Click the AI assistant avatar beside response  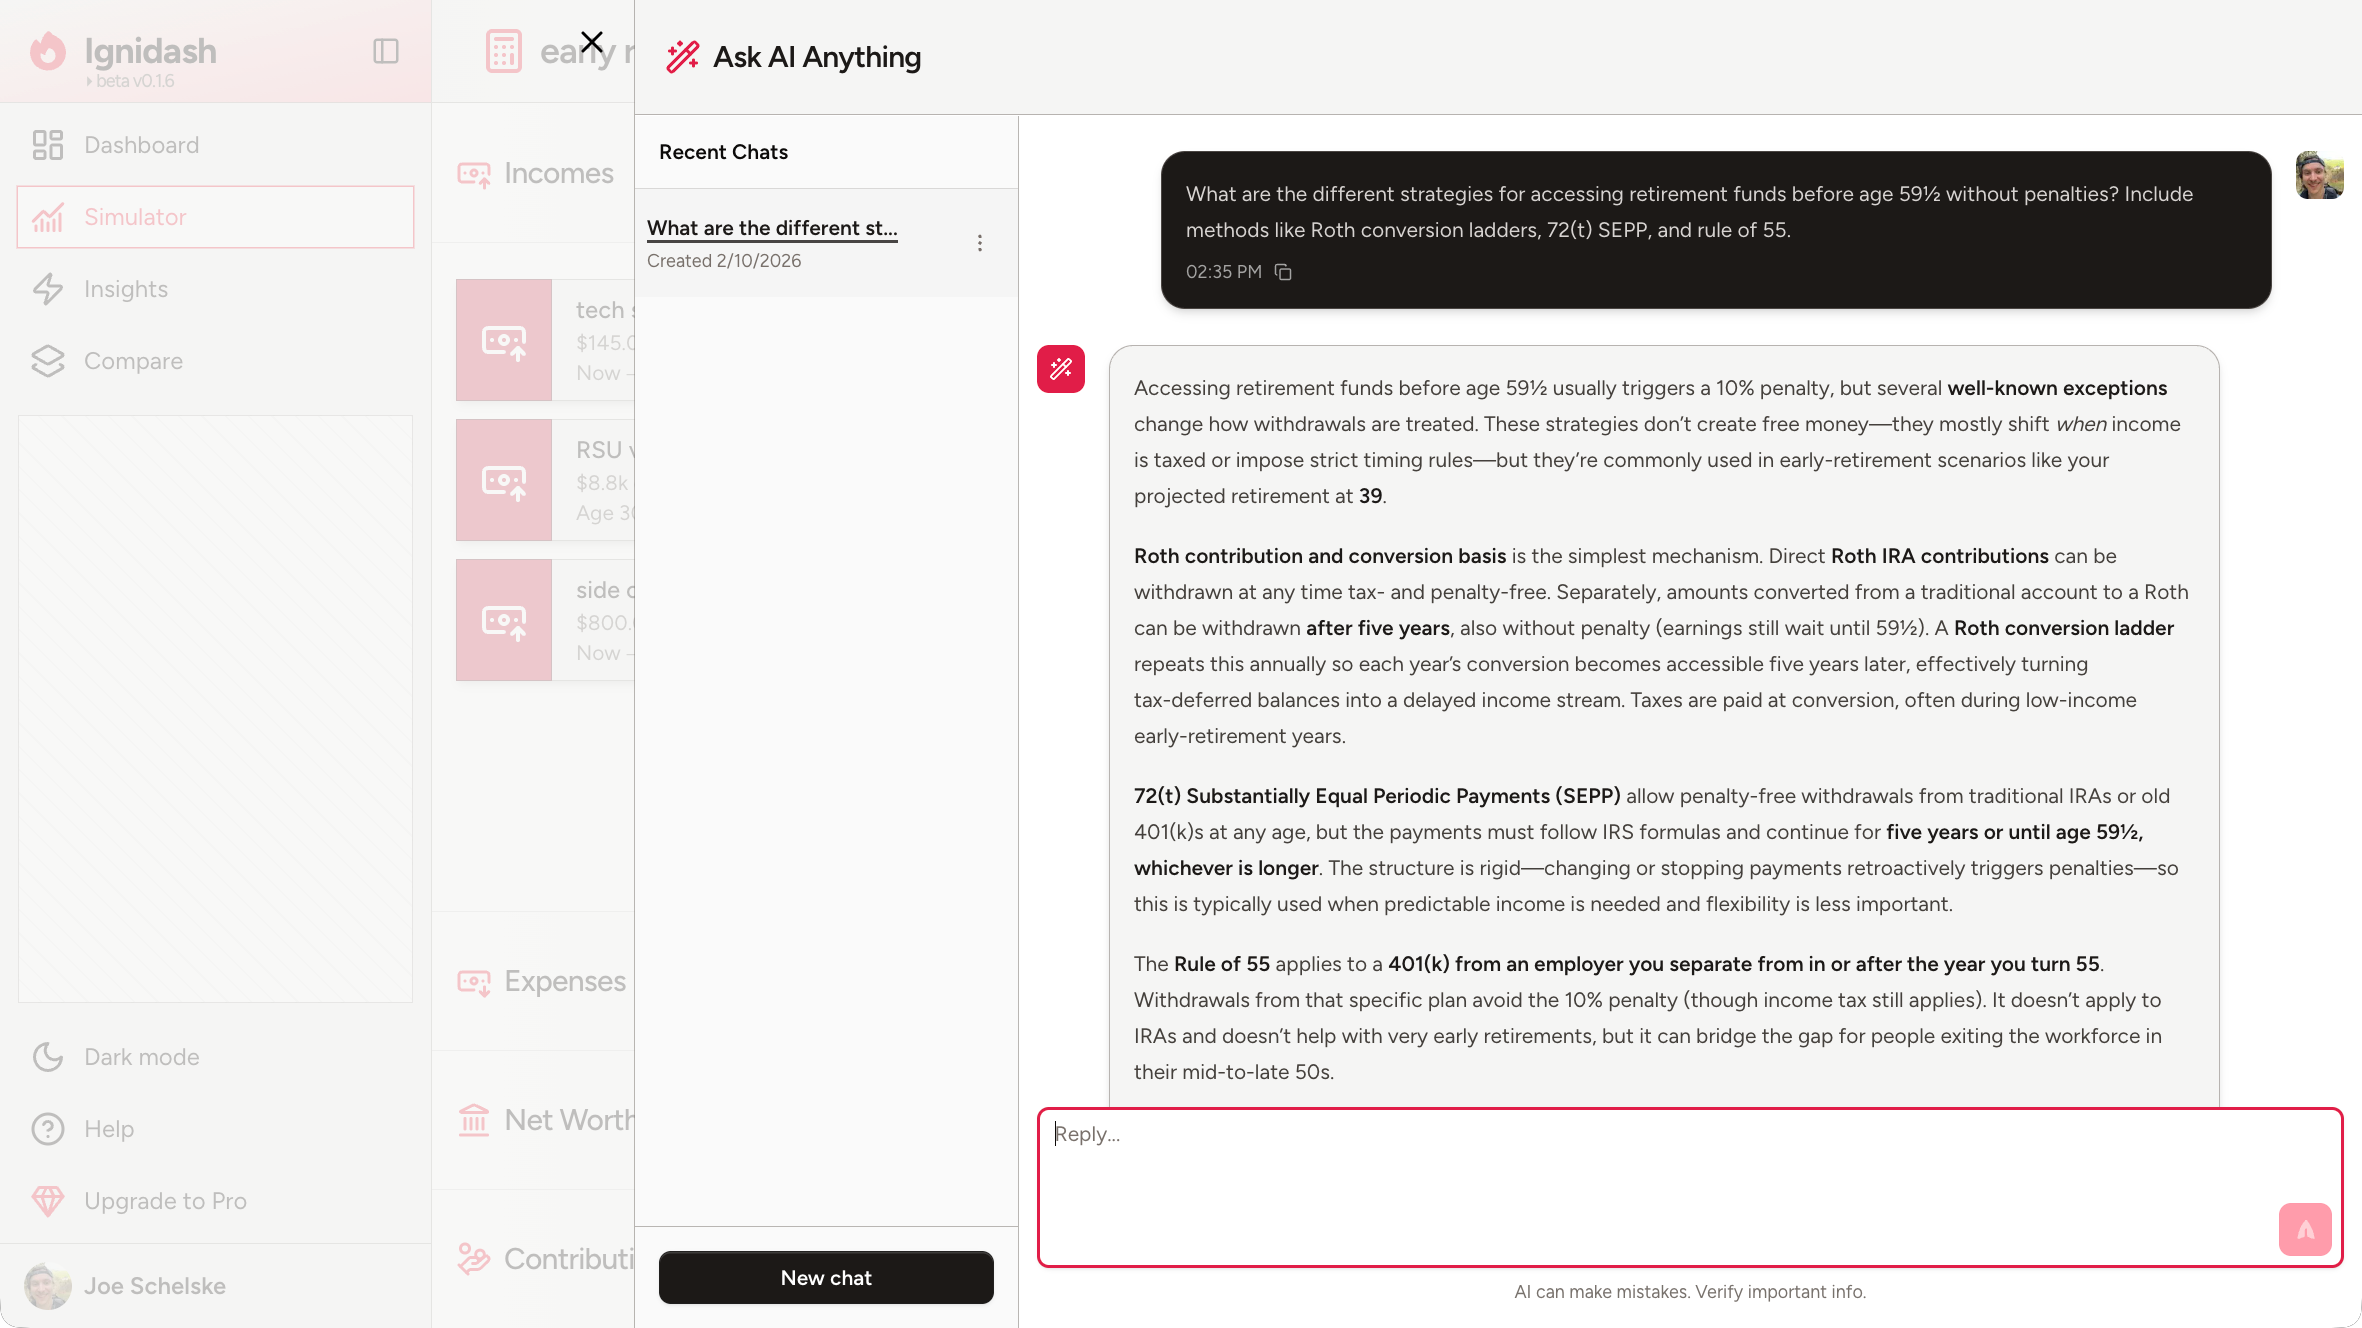tap(1061, 369)
